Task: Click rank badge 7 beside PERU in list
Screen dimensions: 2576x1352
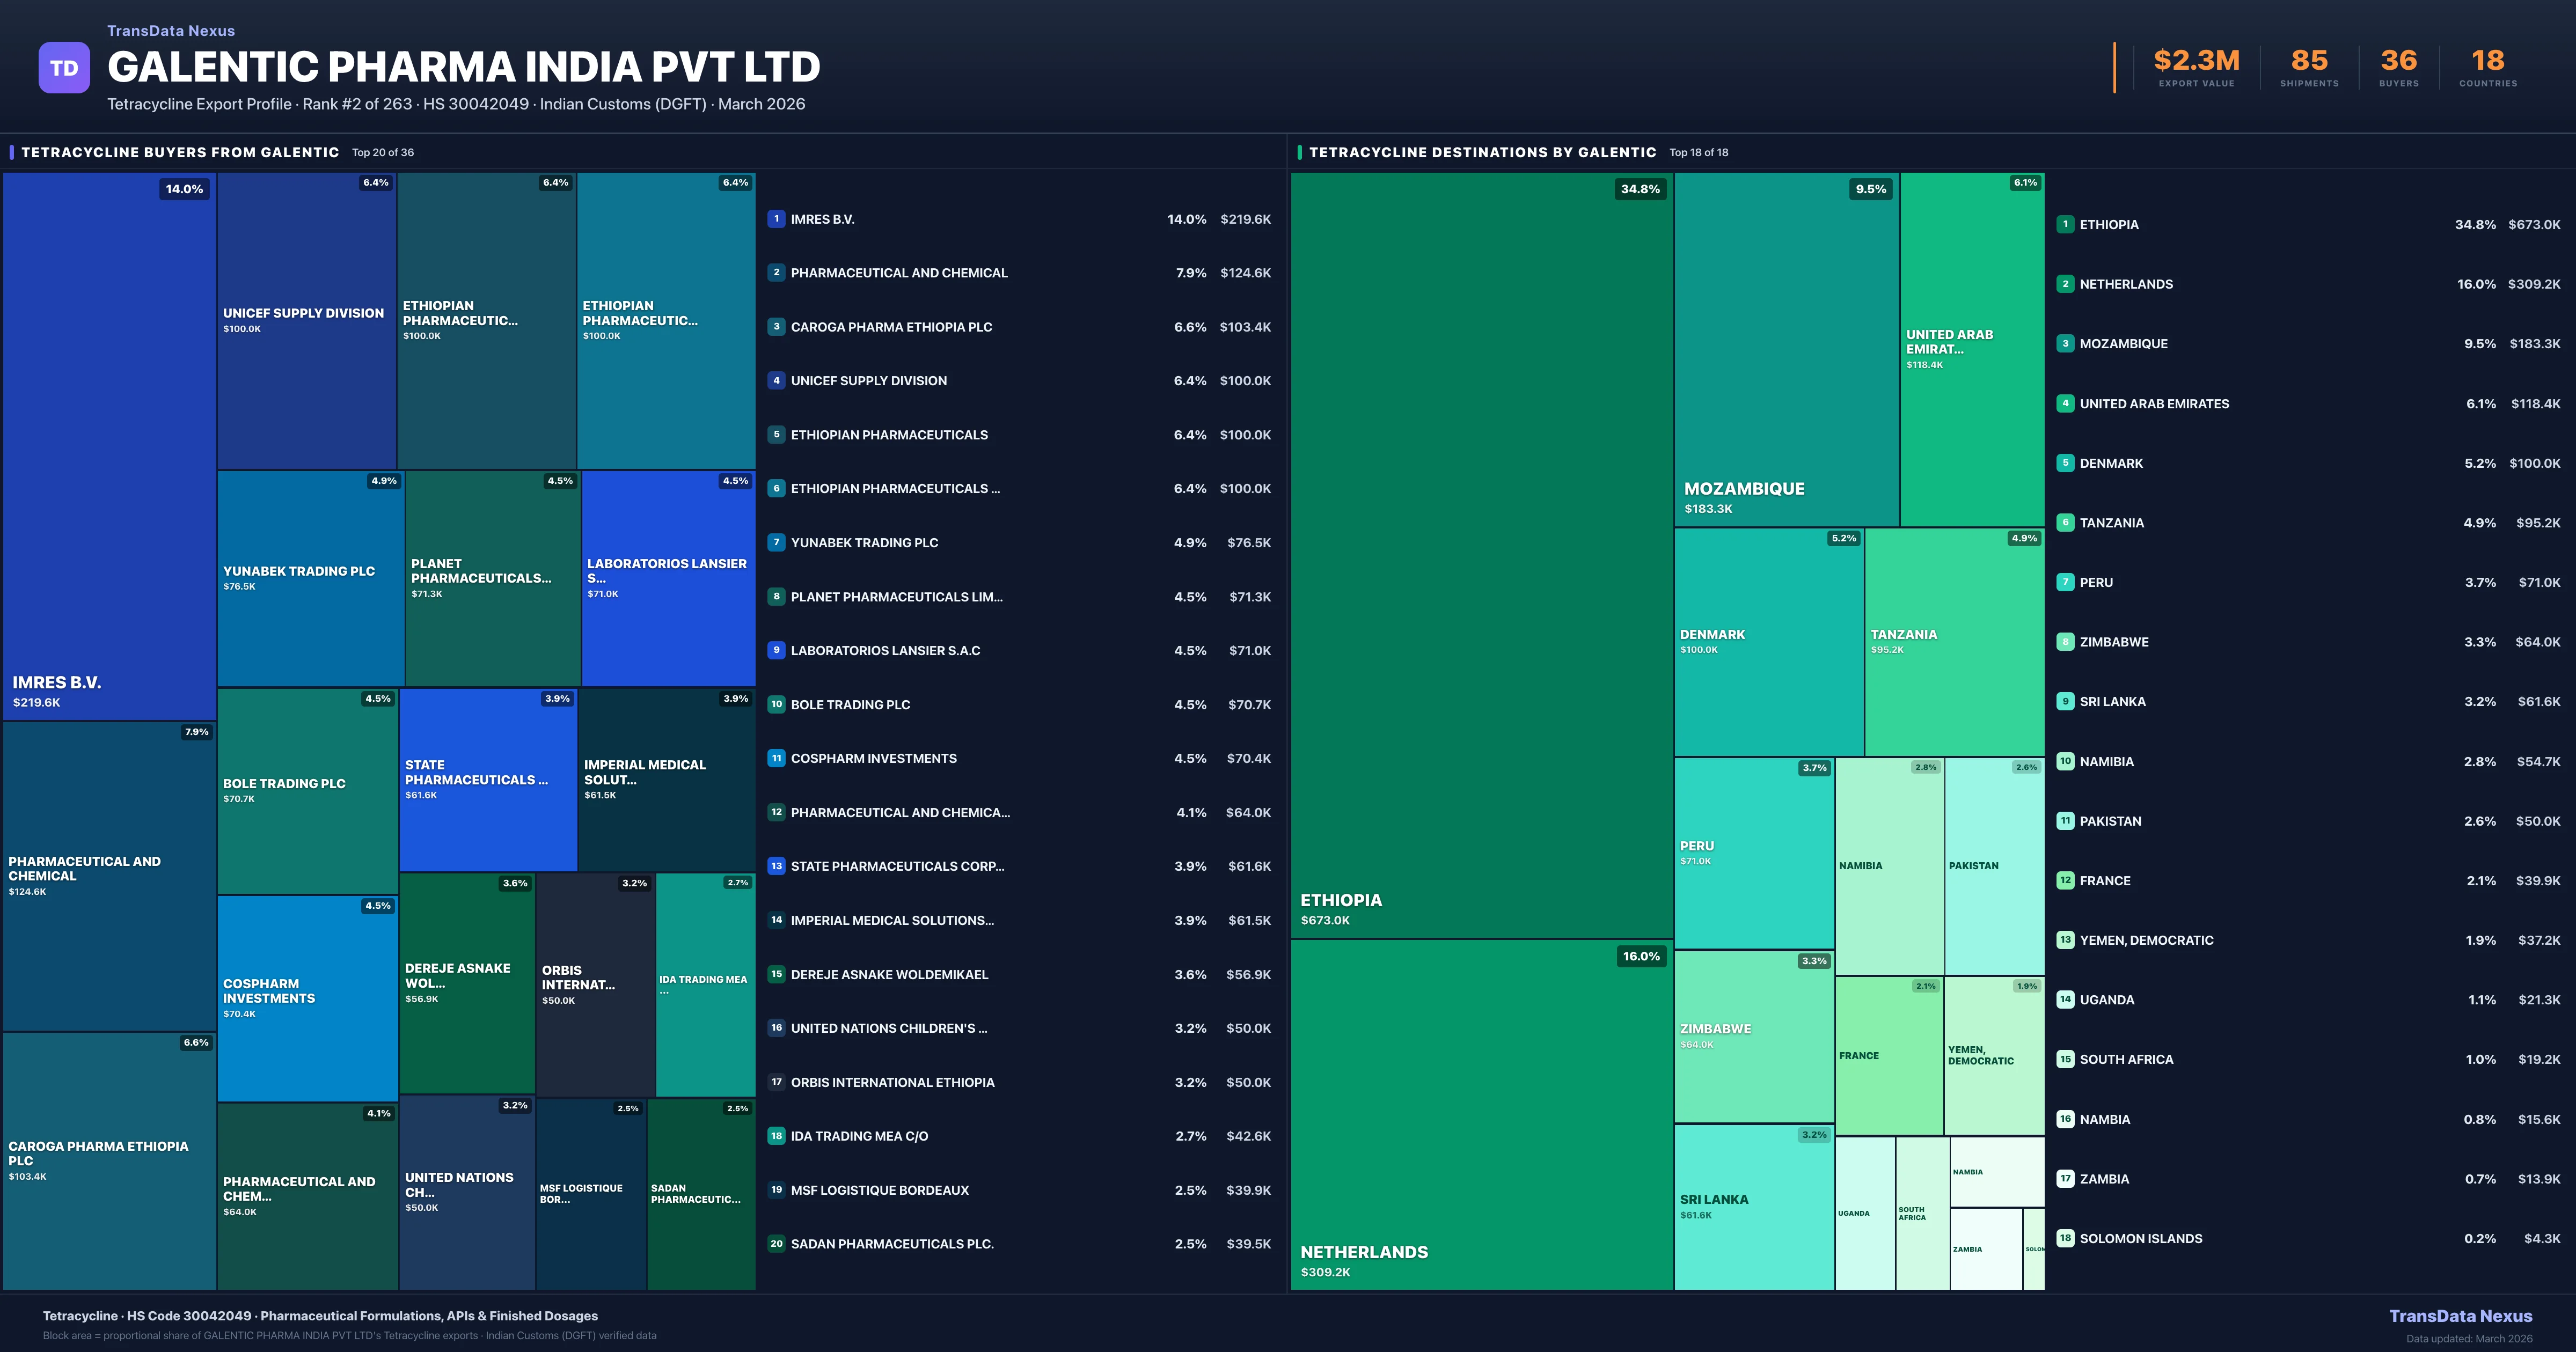Action: tap(2065, 582)
